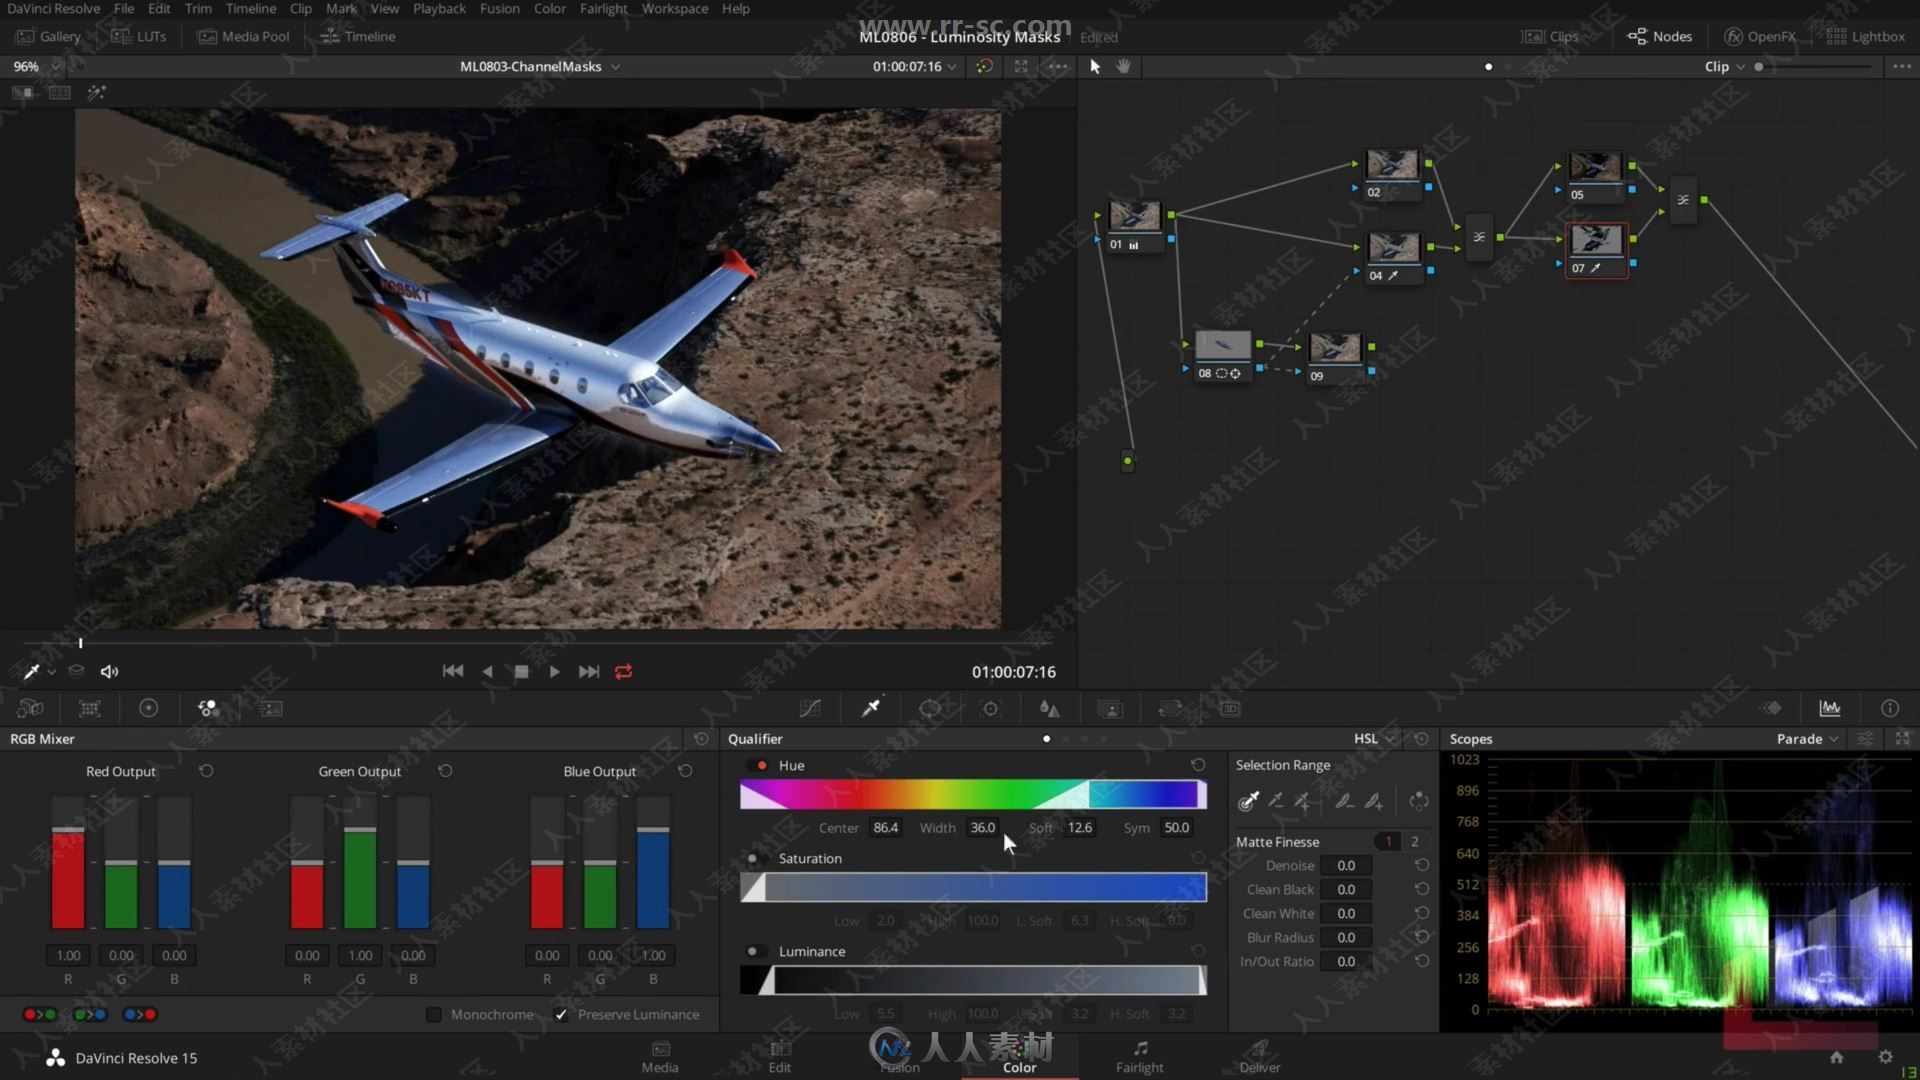Choose the feather add tool
The image size is (1920, 1080).
(x=1374, y=800)
